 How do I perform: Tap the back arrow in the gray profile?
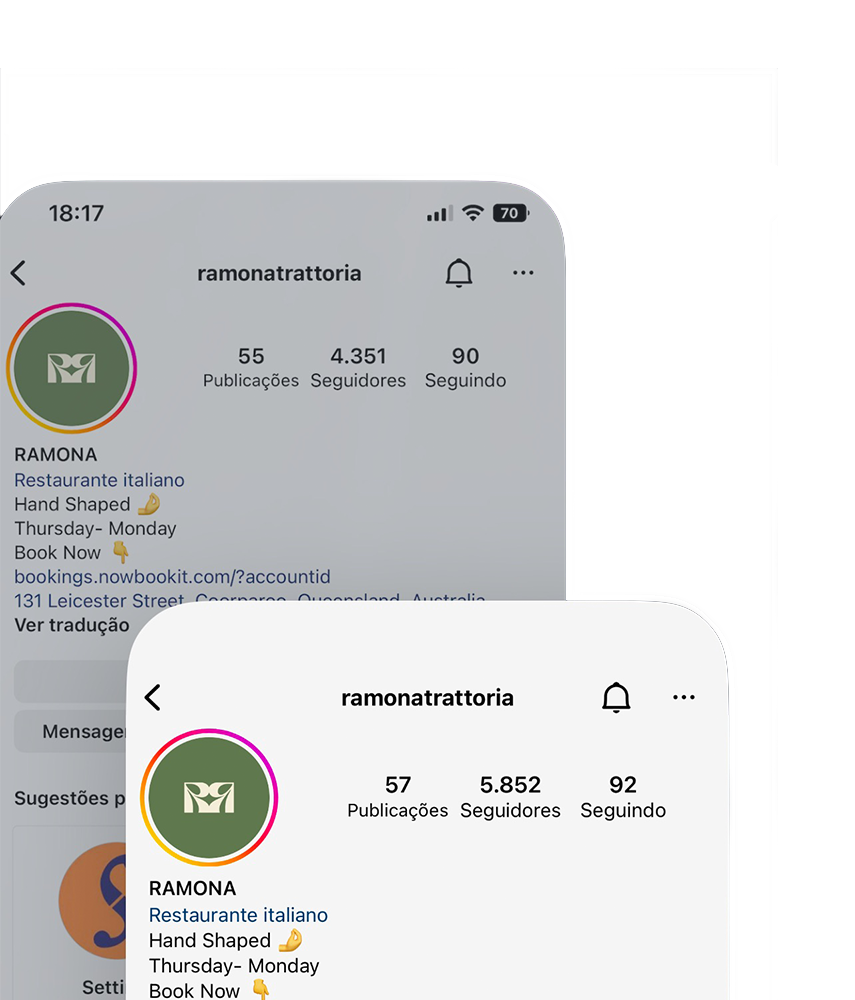coord(18,273)
